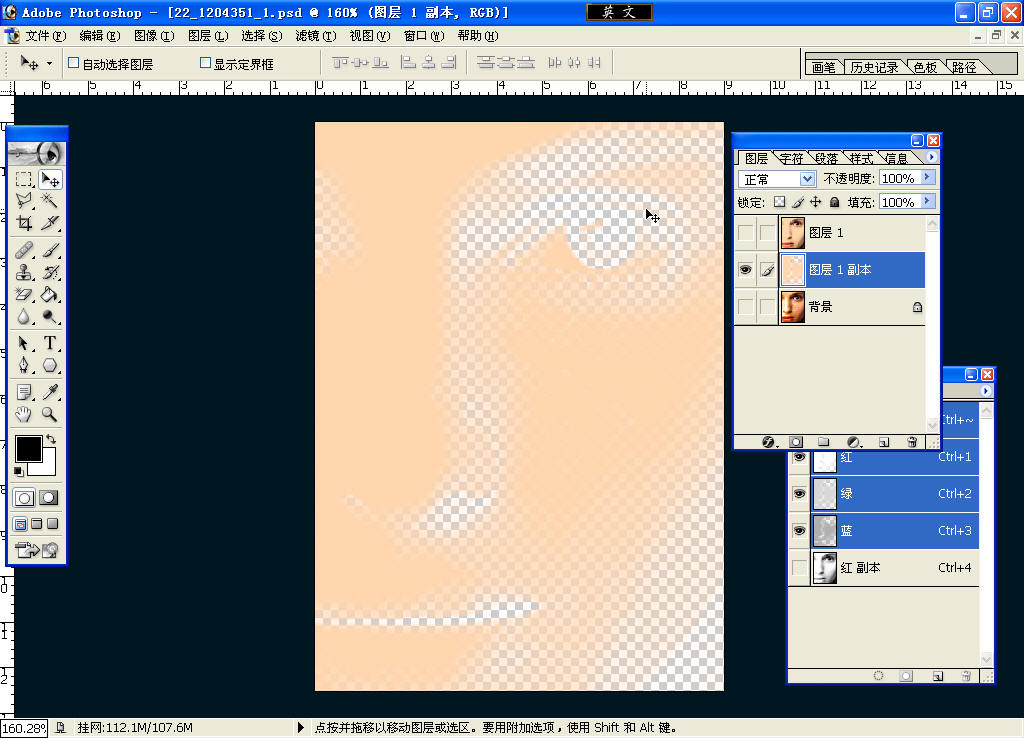The height and width of the screenshot is (738, 1024).
Task: Add layer mask in Layers panel
Action: point(795,442)
